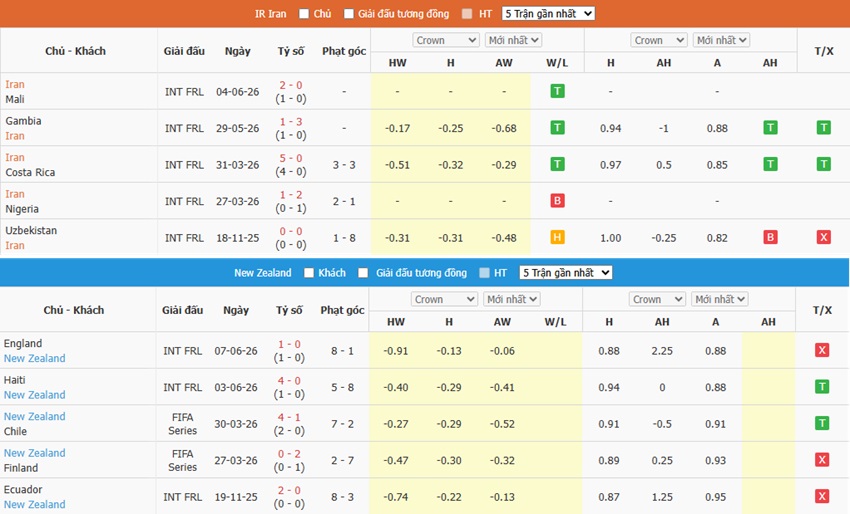Click corner count 5 - 8 in Haiti row

pyautogui.click(x=343, y=388)
